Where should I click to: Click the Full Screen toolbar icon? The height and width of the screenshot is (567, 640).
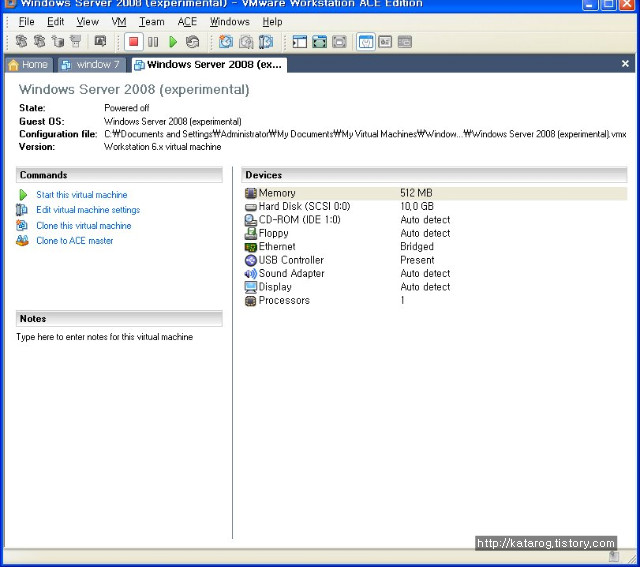[320, 42]
